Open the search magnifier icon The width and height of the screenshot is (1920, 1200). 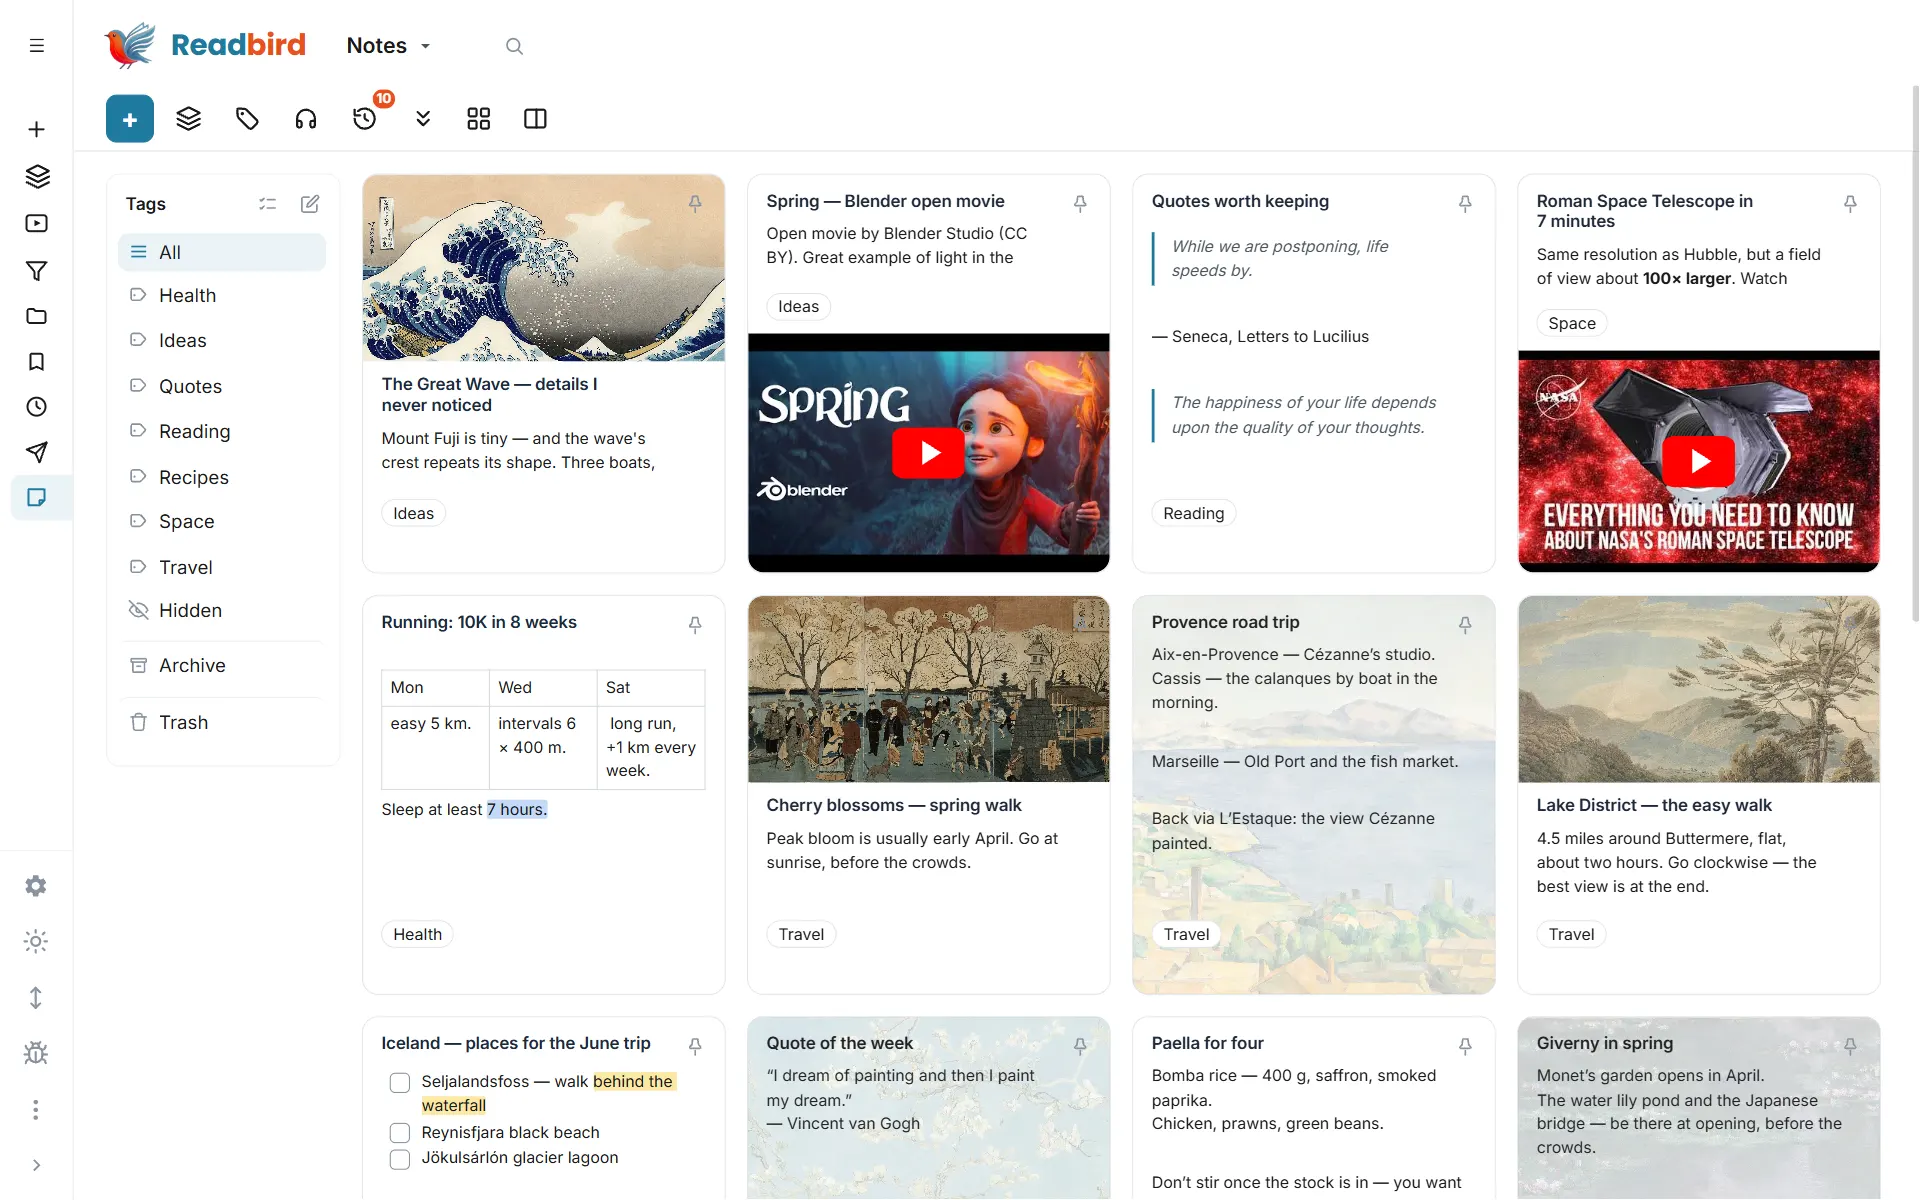point(514,46)
